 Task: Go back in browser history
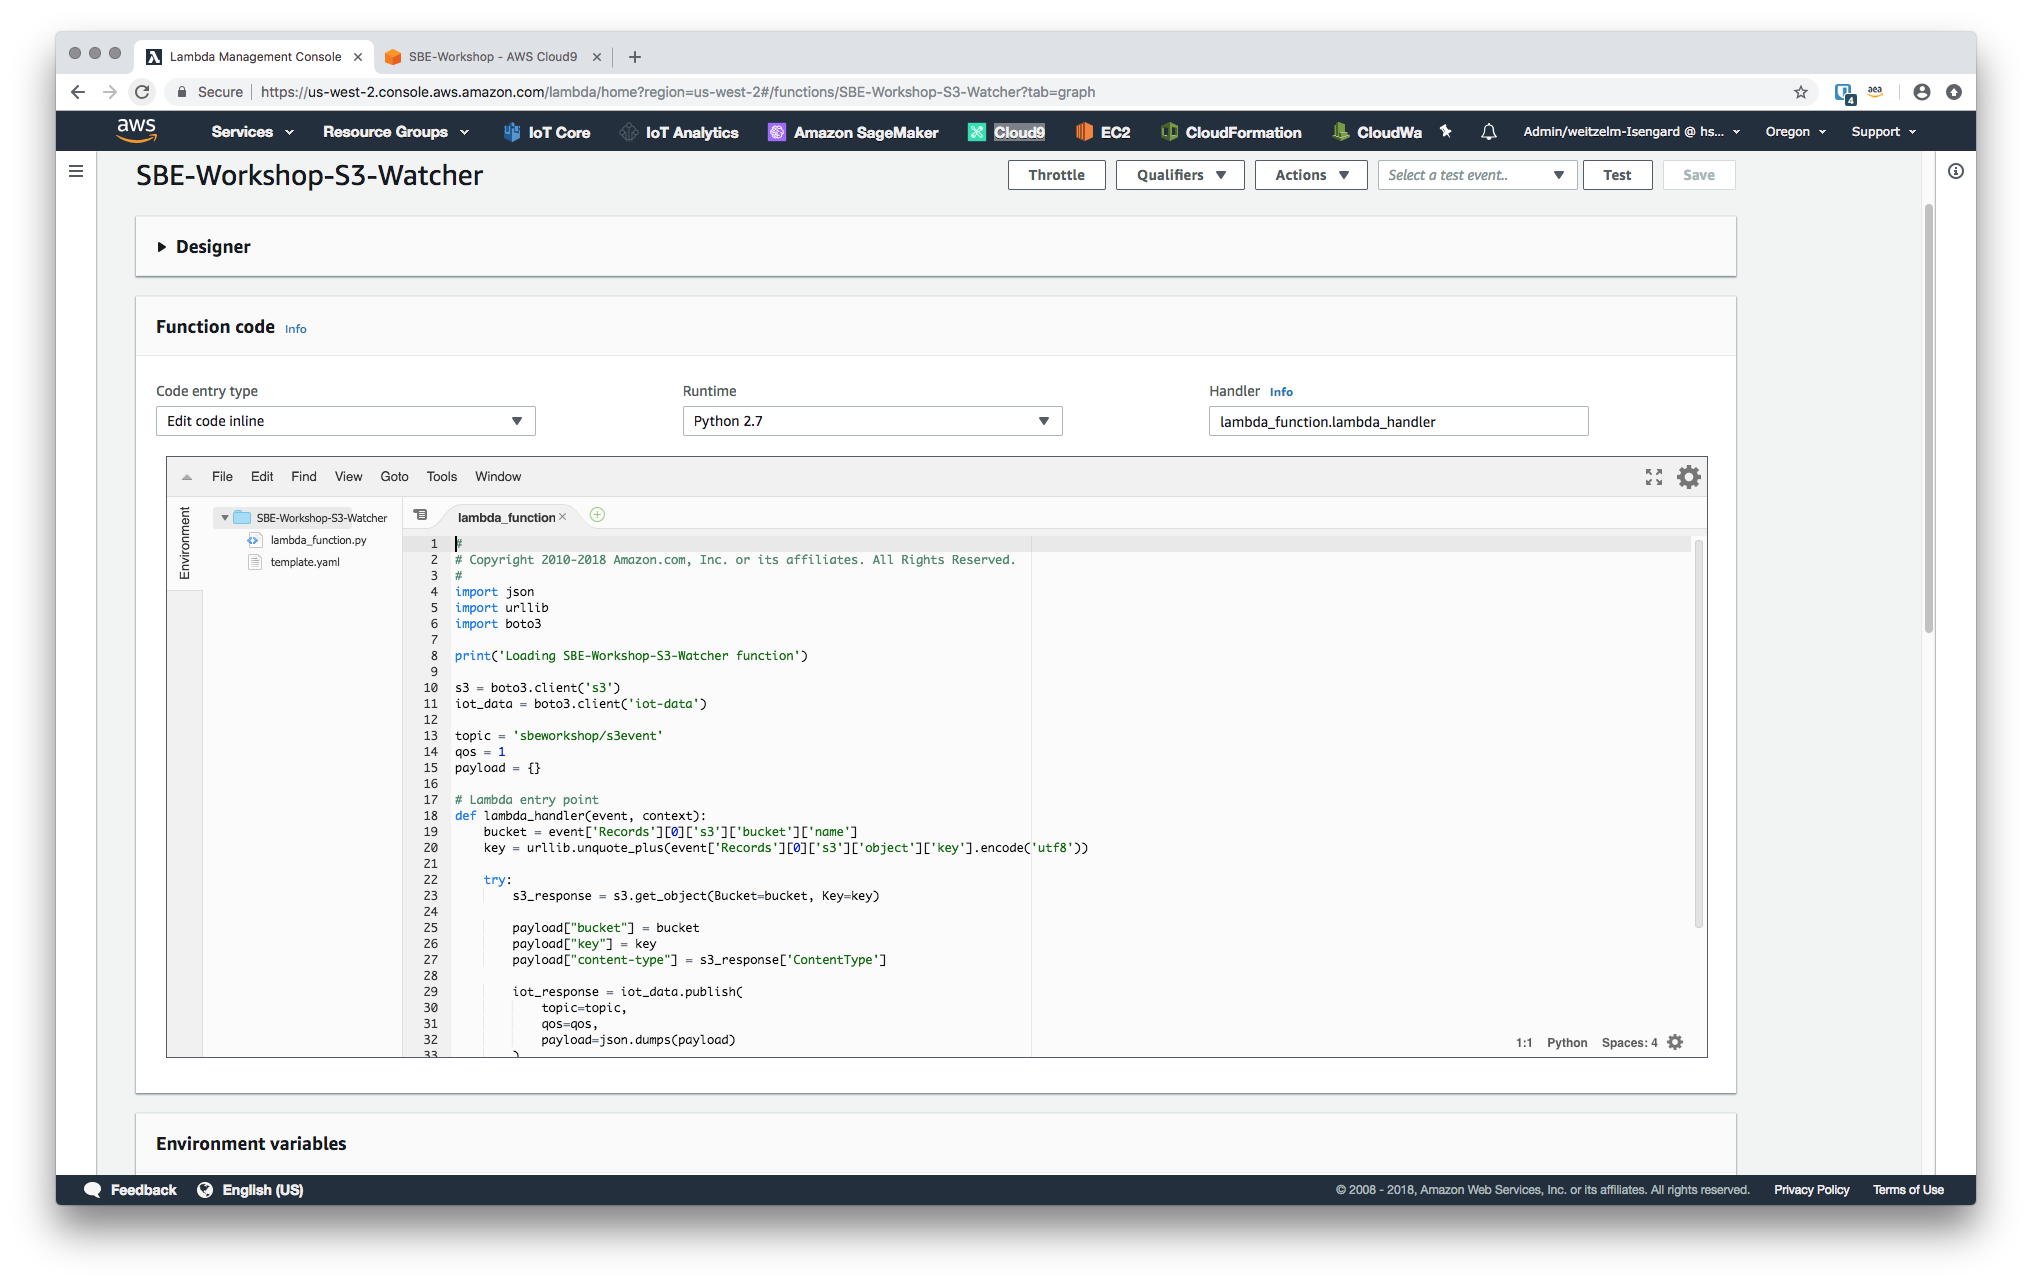[78, 92]
